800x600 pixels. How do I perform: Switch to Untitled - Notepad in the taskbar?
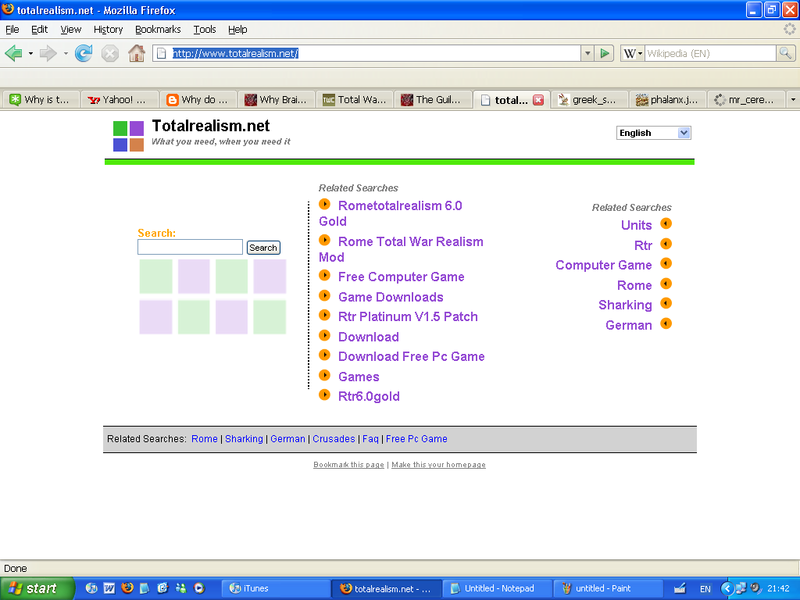point(498,589)
